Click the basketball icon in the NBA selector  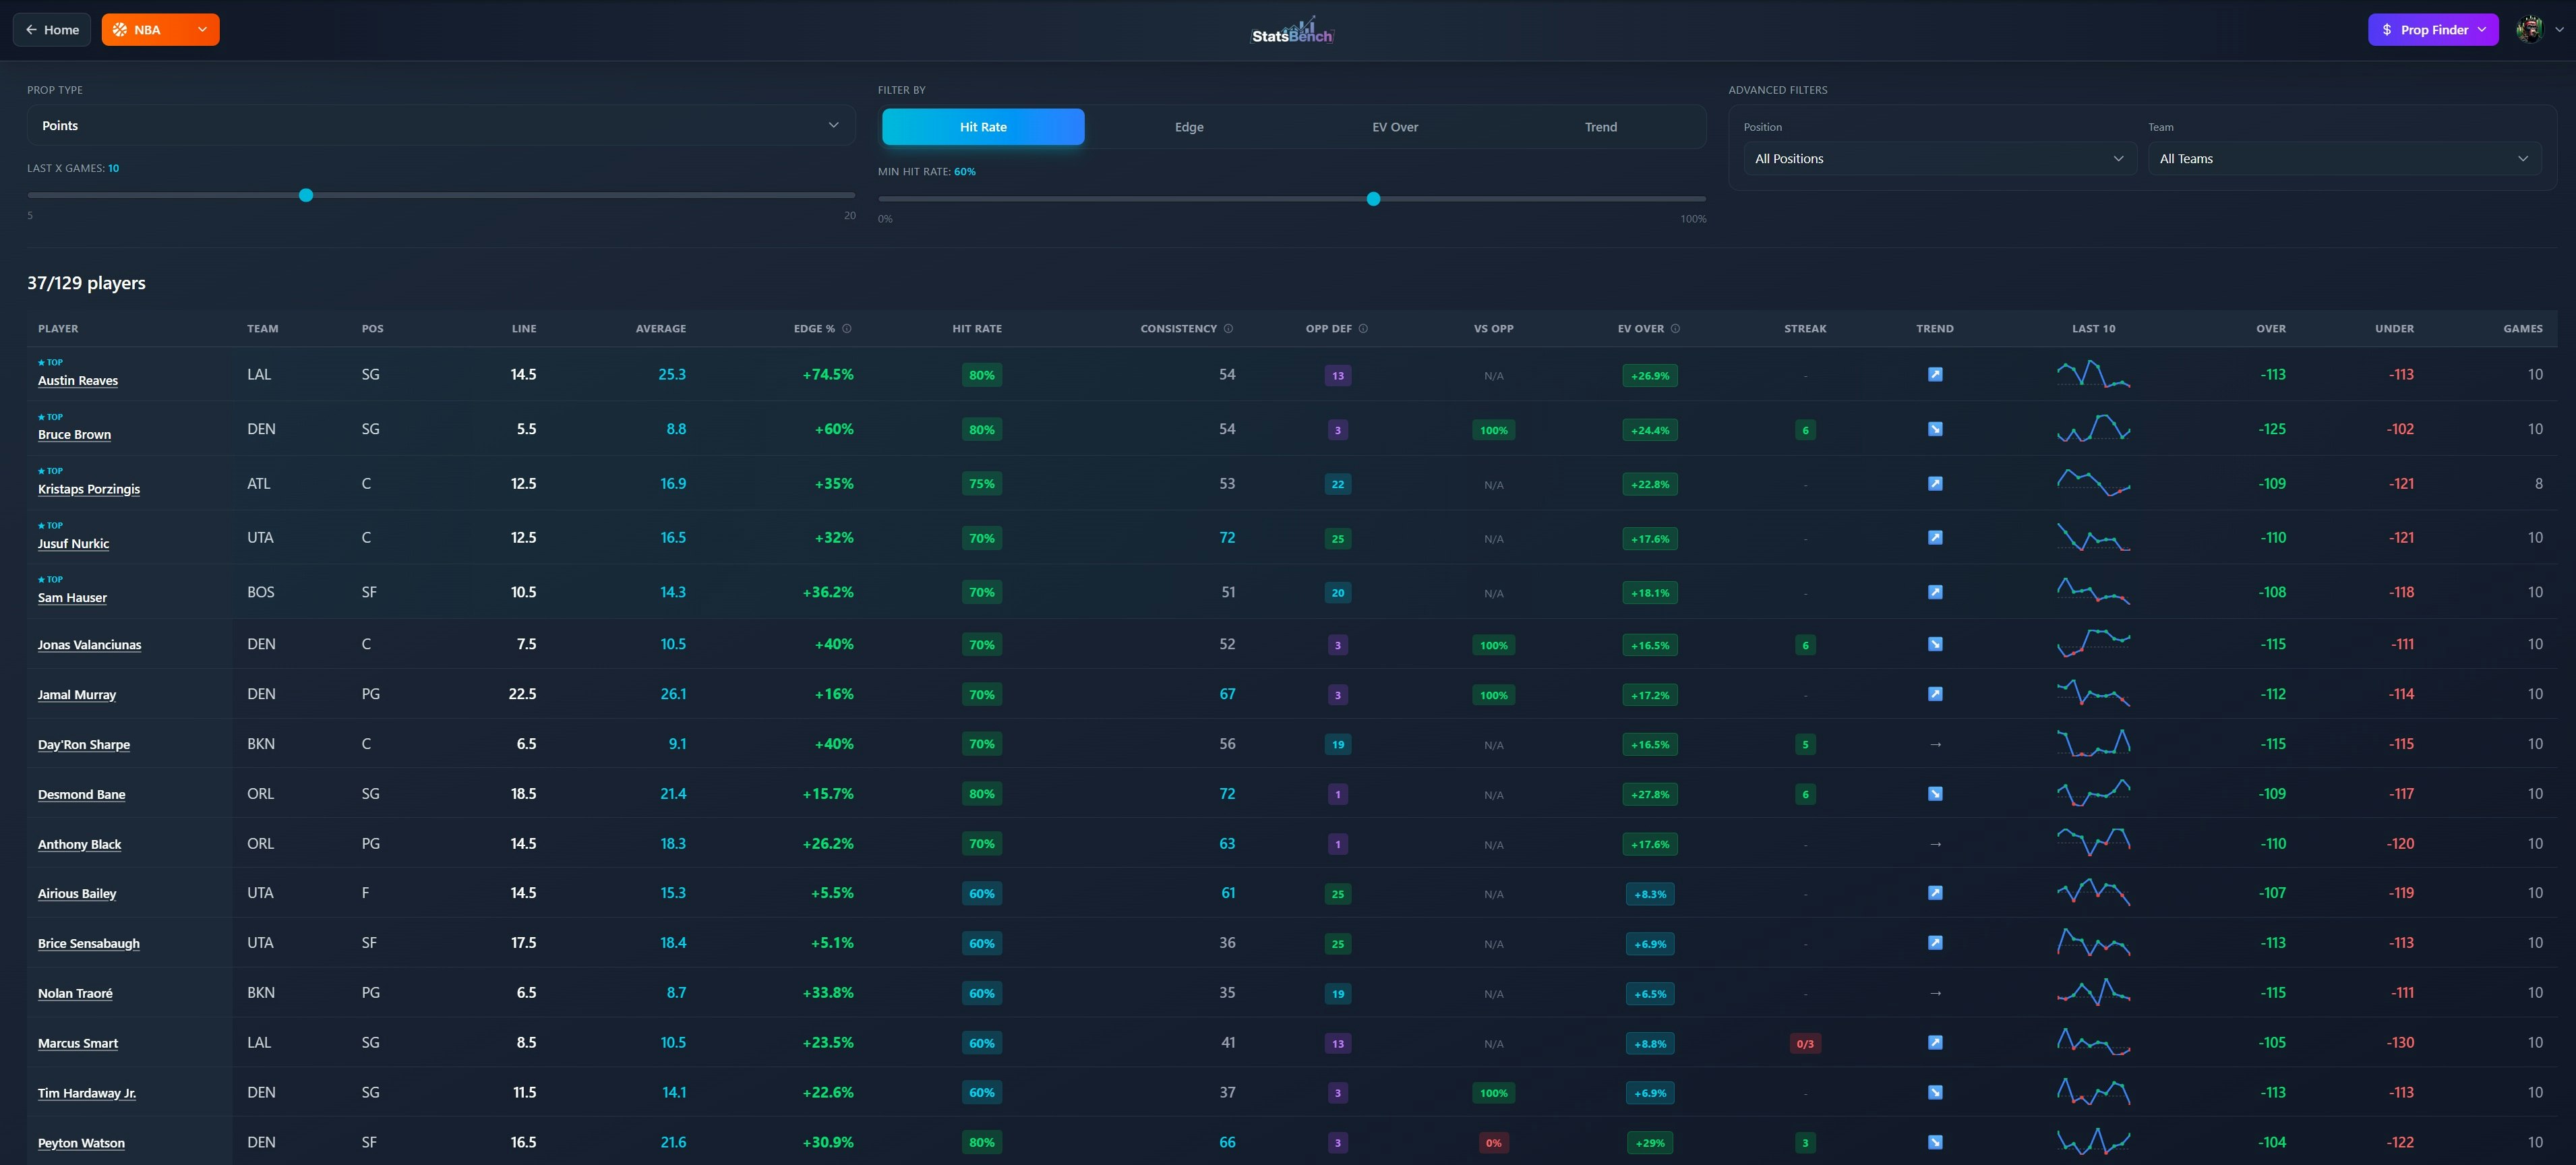click(x=120, y=29)
